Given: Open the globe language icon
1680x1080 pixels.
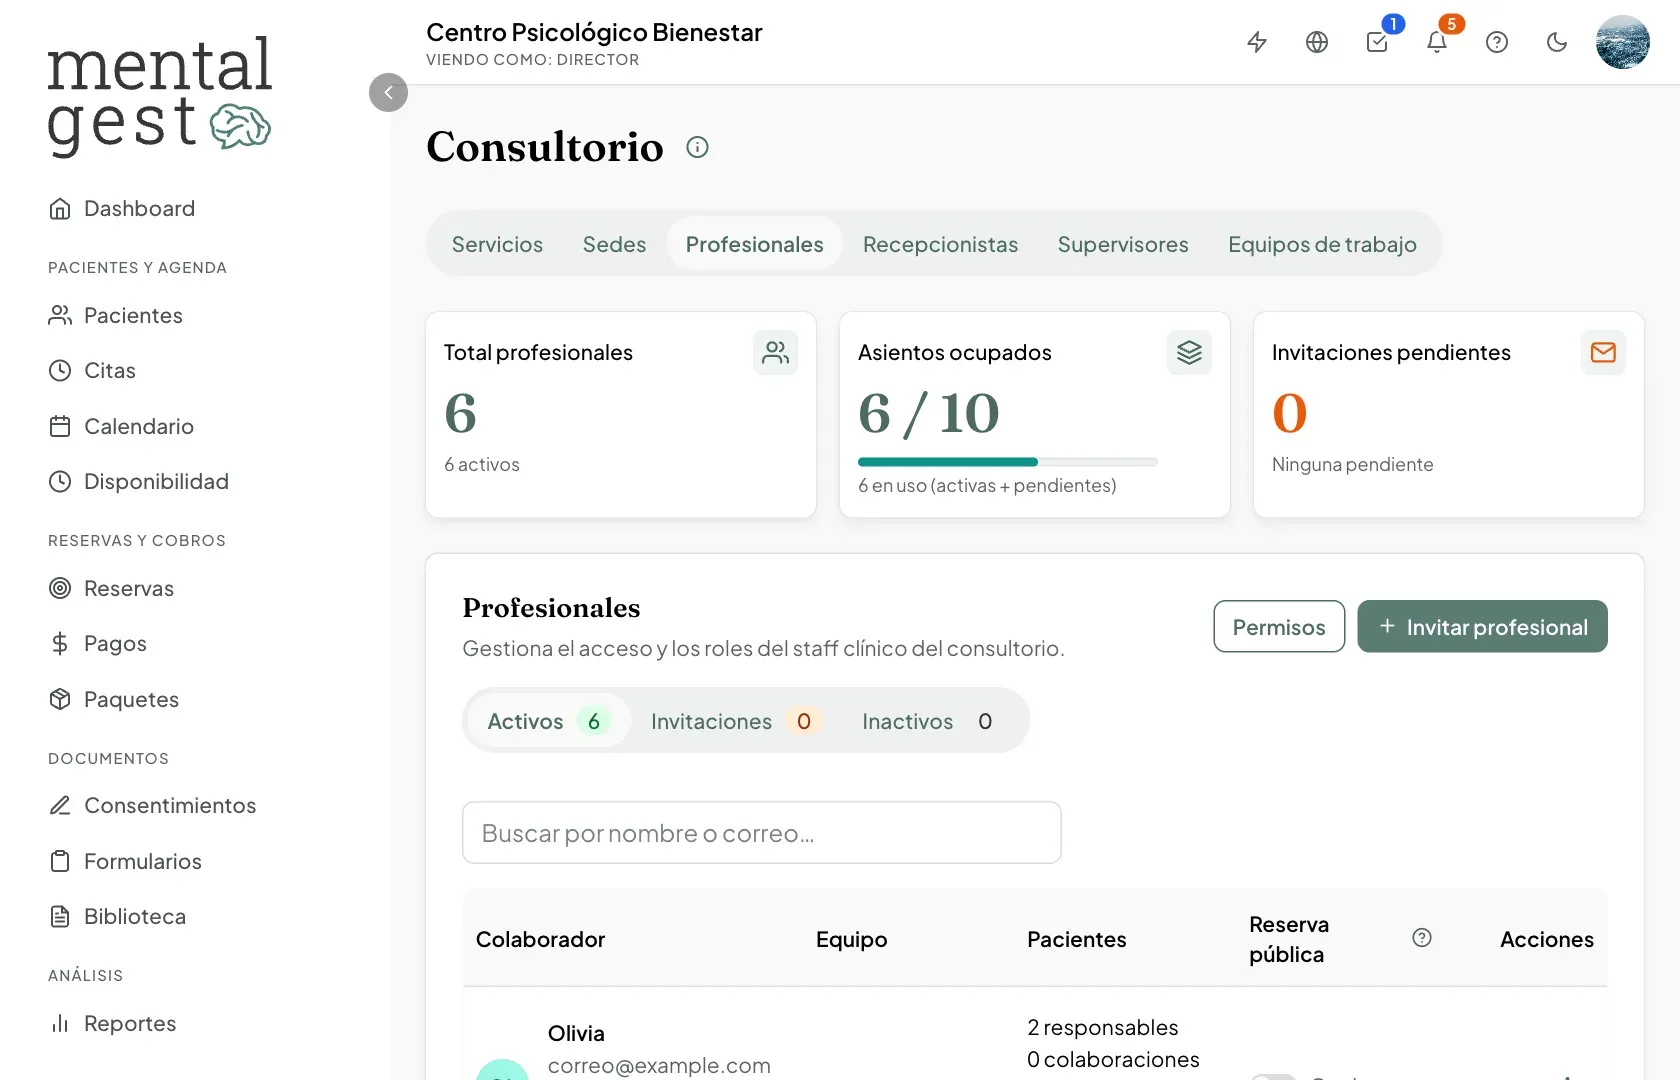Looking at the screenshot, I should point(1317,42).
